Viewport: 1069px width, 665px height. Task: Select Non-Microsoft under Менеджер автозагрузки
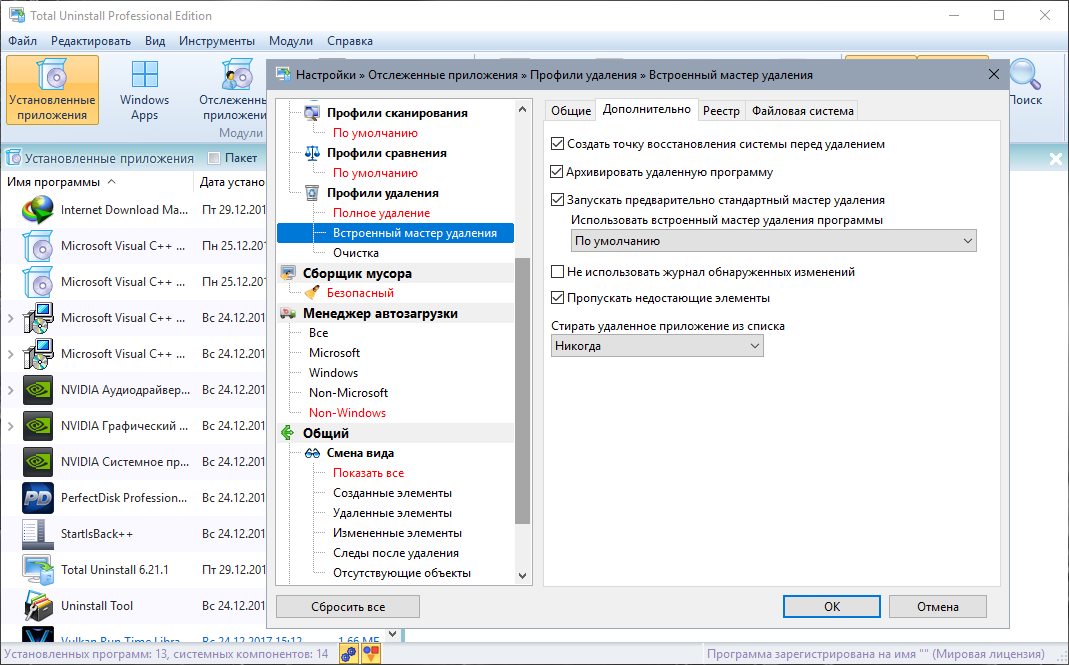point(348,393)
